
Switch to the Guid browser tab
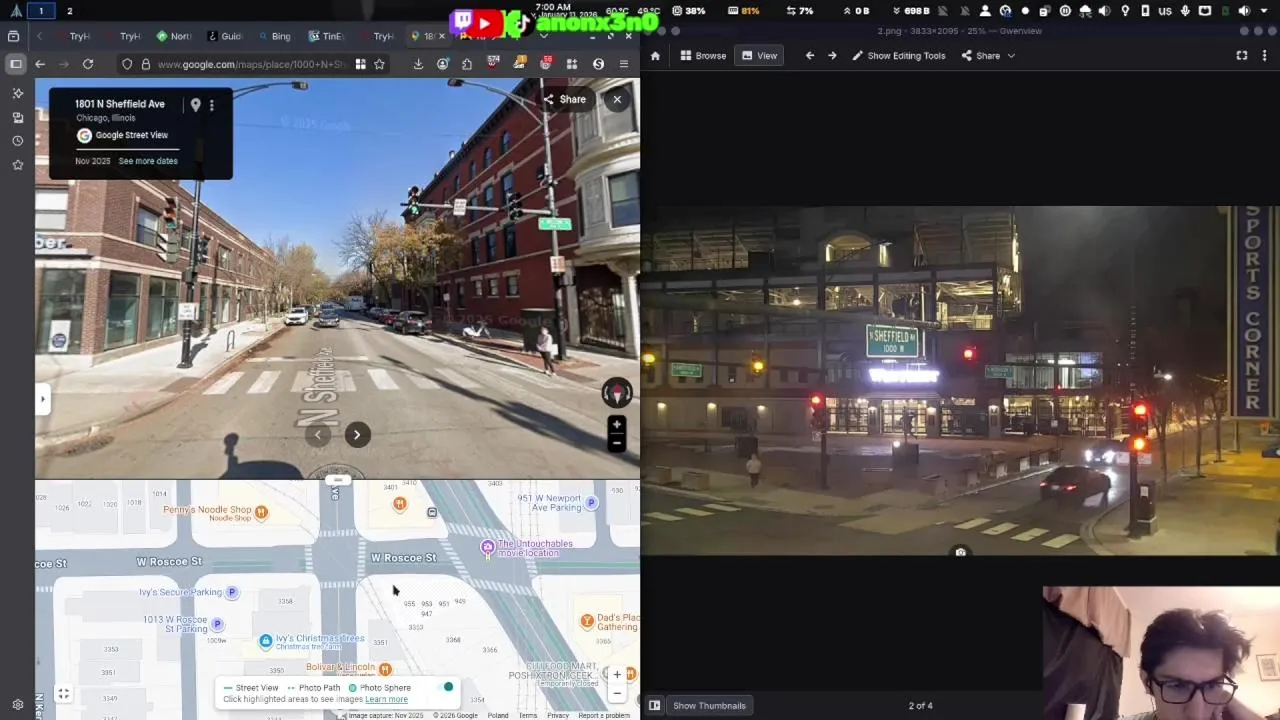click(224, 36)
